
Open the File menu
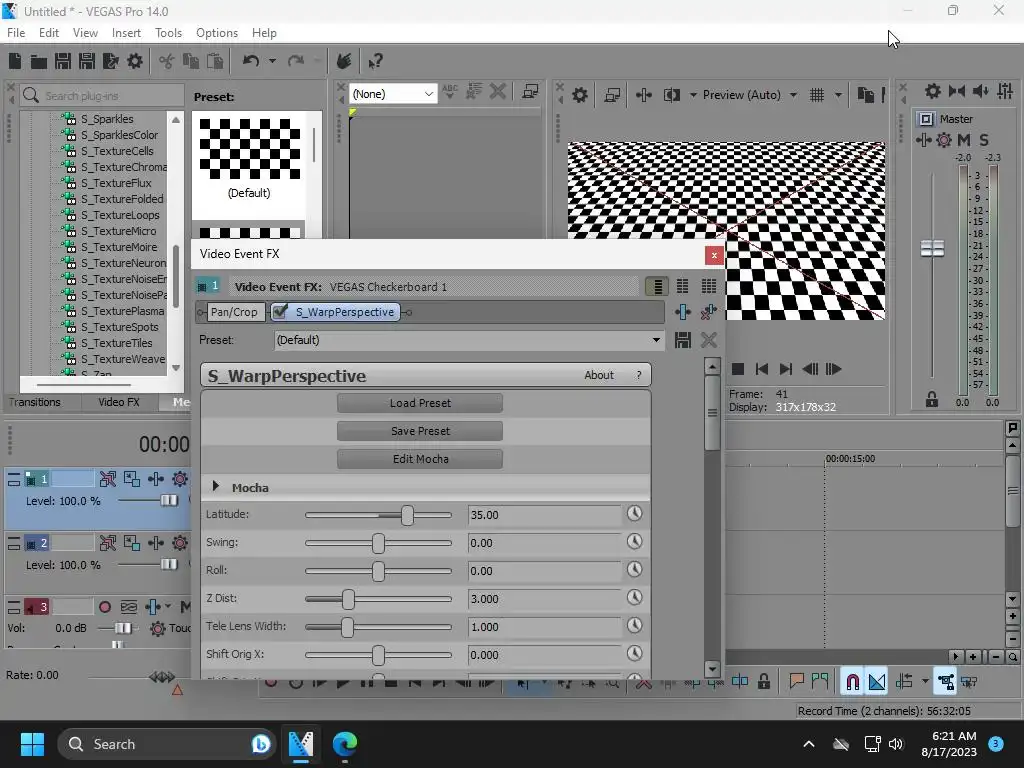coord(16,33)
